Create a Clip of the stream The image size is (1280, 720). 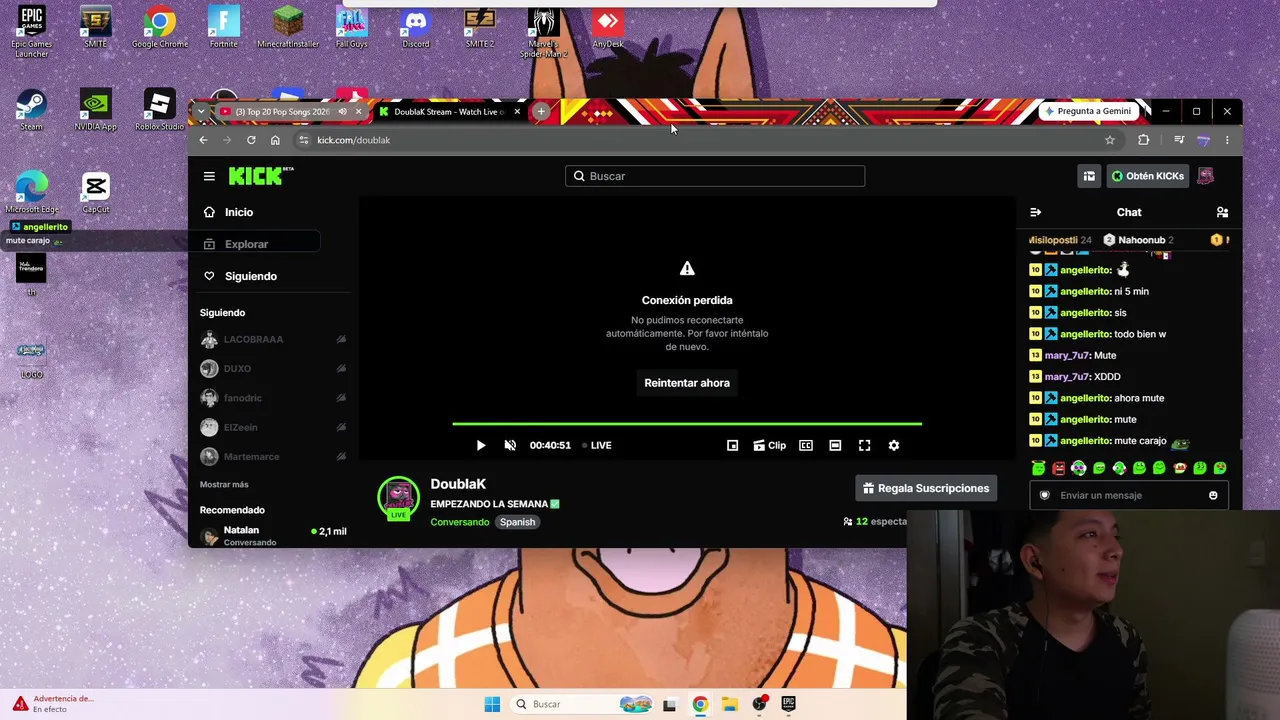[x=769, y=445]
